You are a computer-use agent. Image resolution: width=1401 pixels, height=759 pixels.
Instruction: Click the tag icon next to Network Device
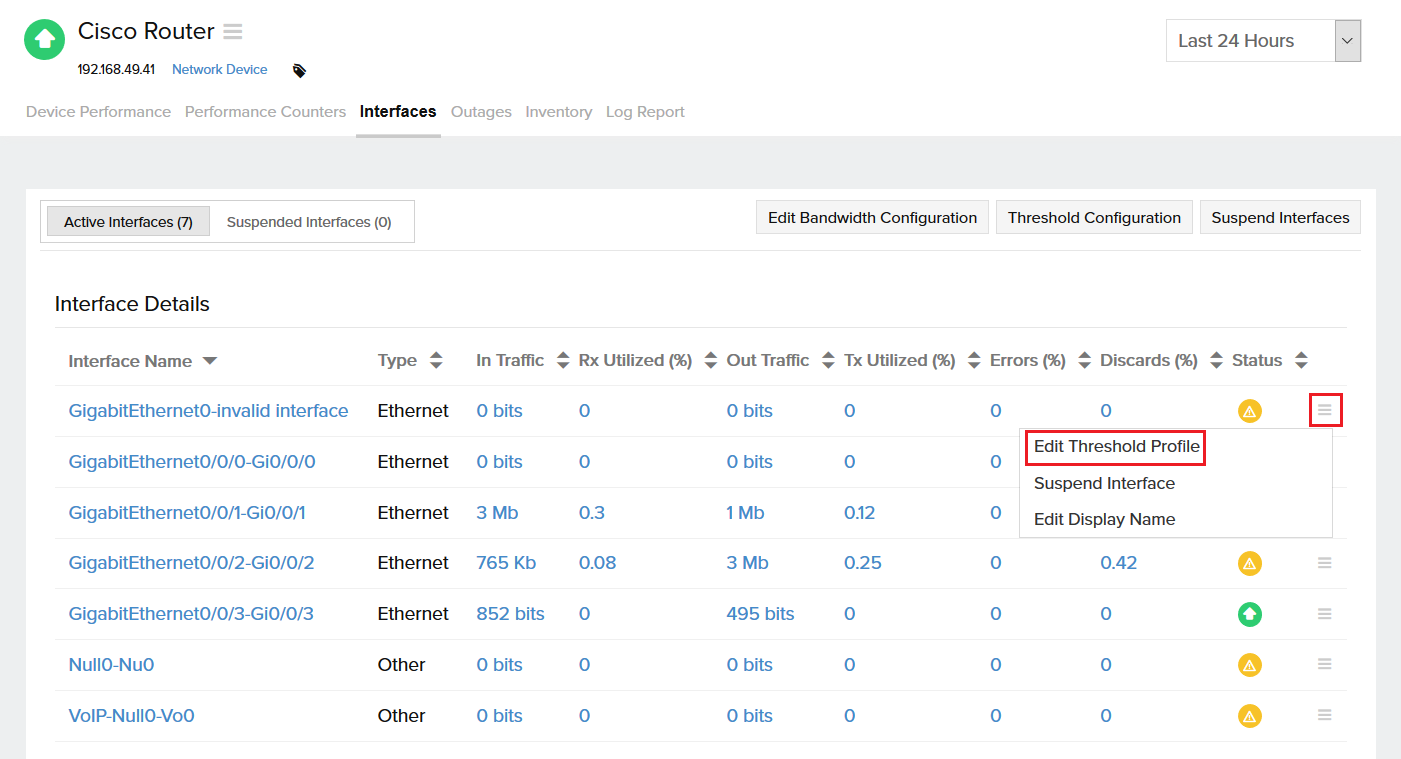point(299,70)
